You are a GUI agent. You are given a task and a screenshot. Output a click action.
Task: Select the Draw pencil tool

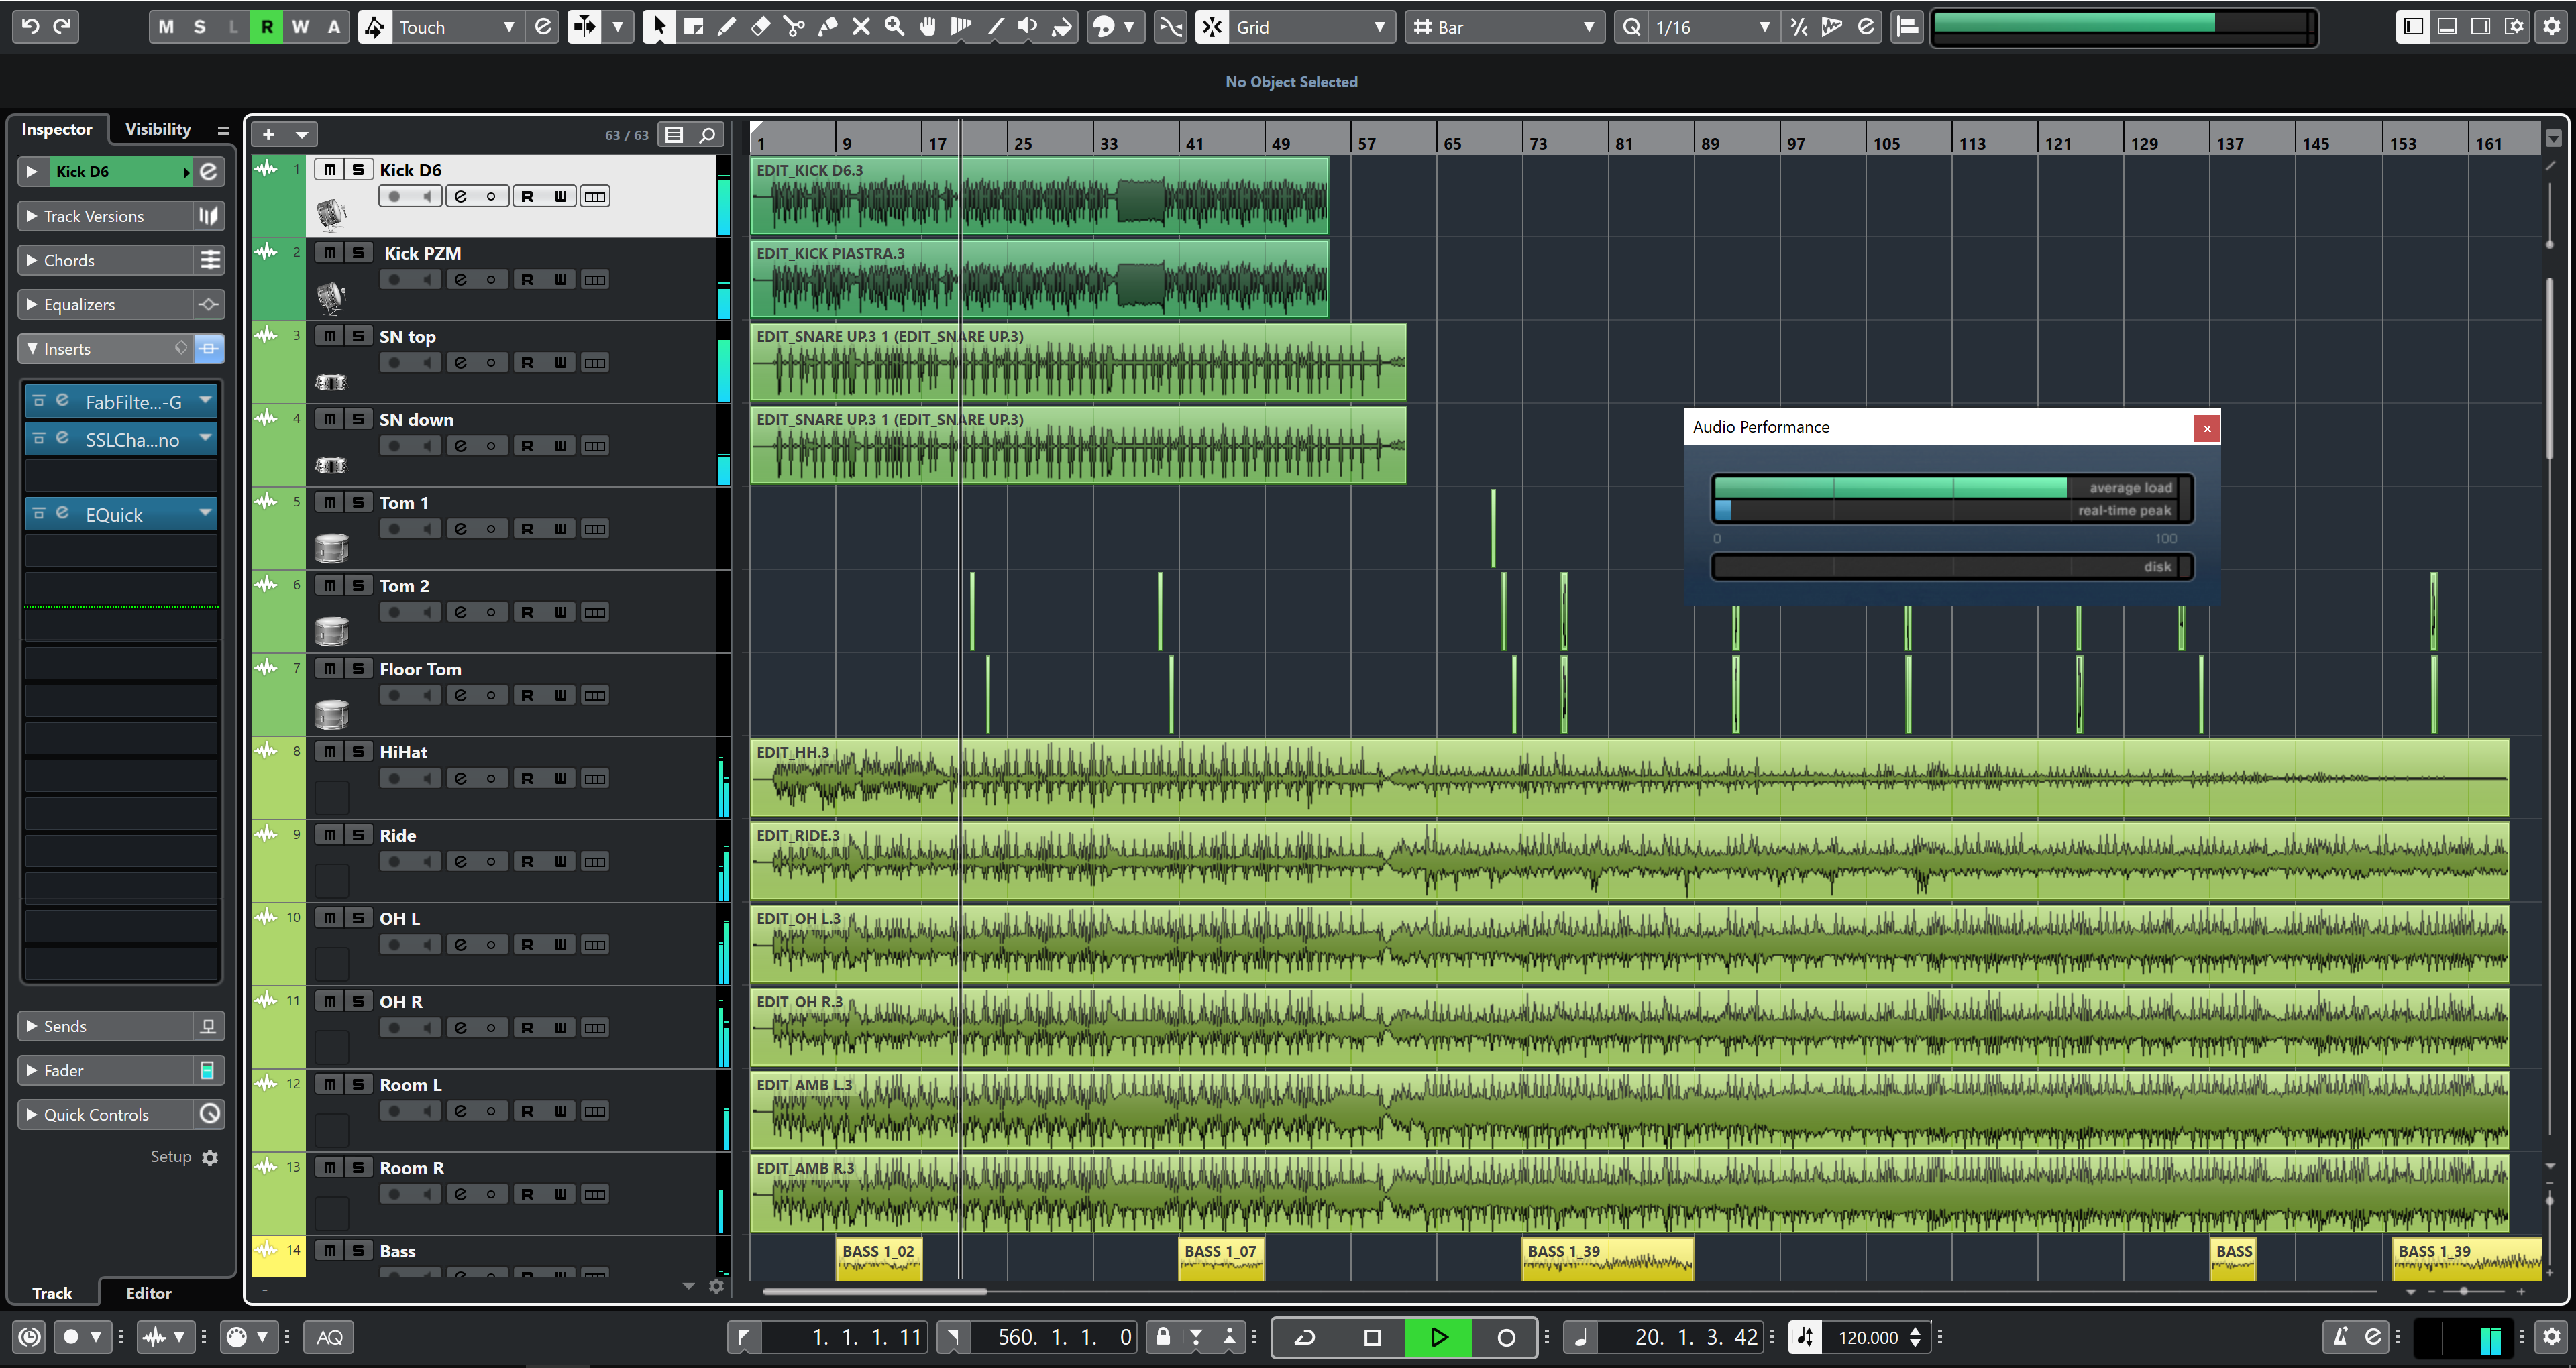point(727,27)
